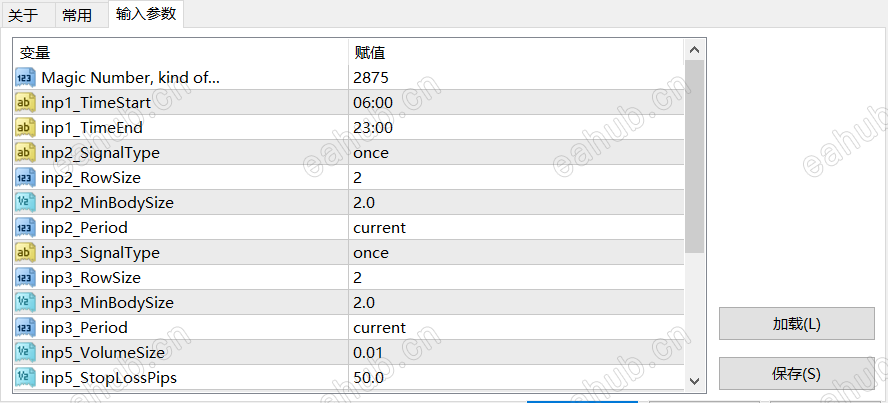Click the inp3_SignalType string type icon

[25, 252]
